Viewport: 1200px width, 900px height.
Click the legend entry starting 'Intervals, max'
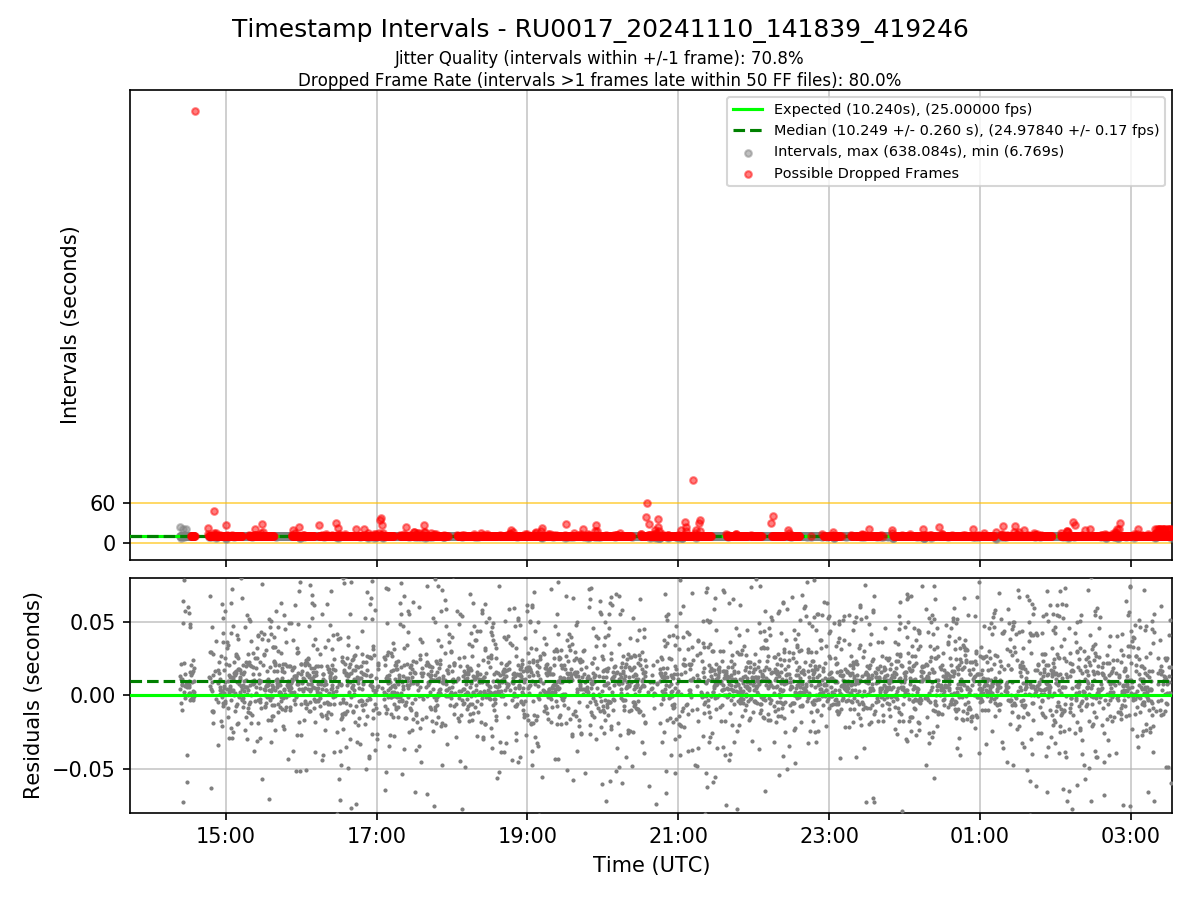click(919, 151)
